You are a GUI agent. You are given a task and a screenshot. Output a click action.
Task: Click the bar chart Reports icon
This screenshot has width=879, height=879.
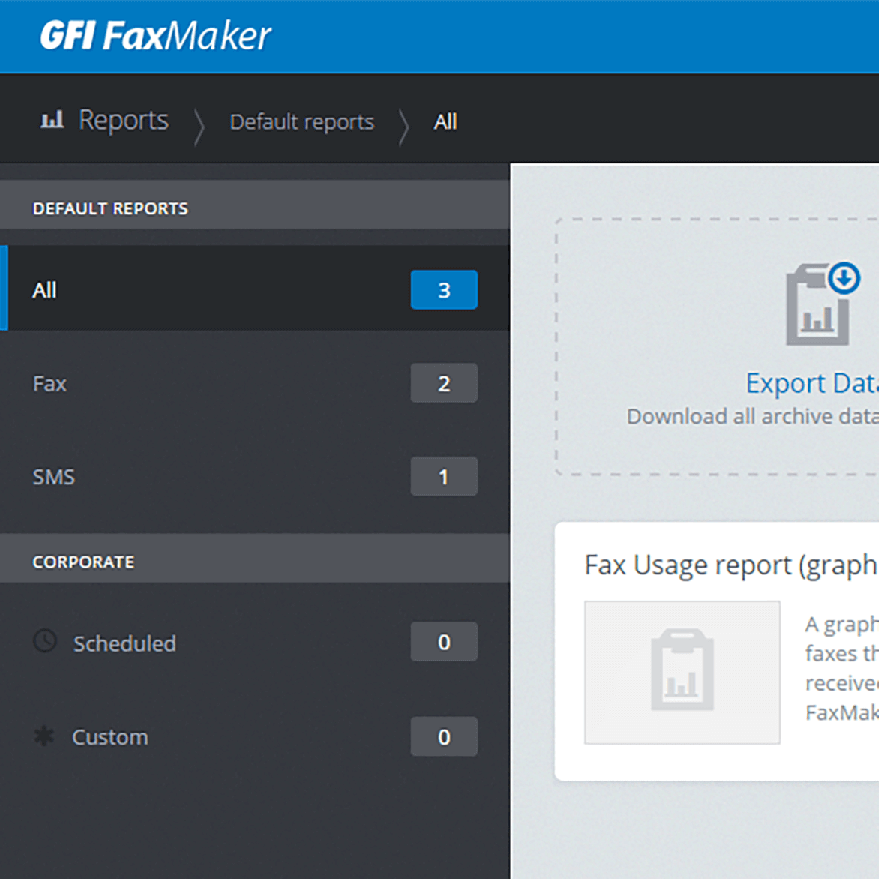(51, 119)
